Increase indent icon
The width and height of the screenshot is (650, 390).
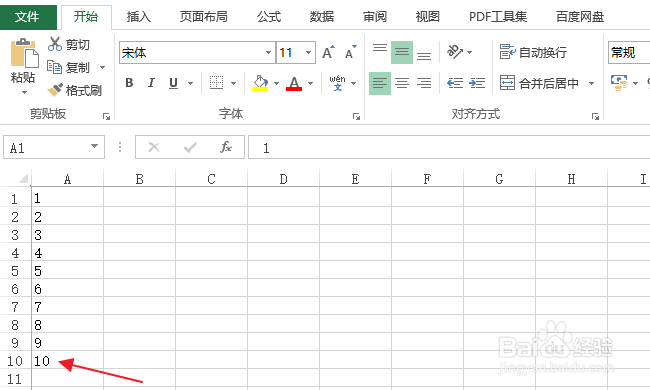pos(477,83)
